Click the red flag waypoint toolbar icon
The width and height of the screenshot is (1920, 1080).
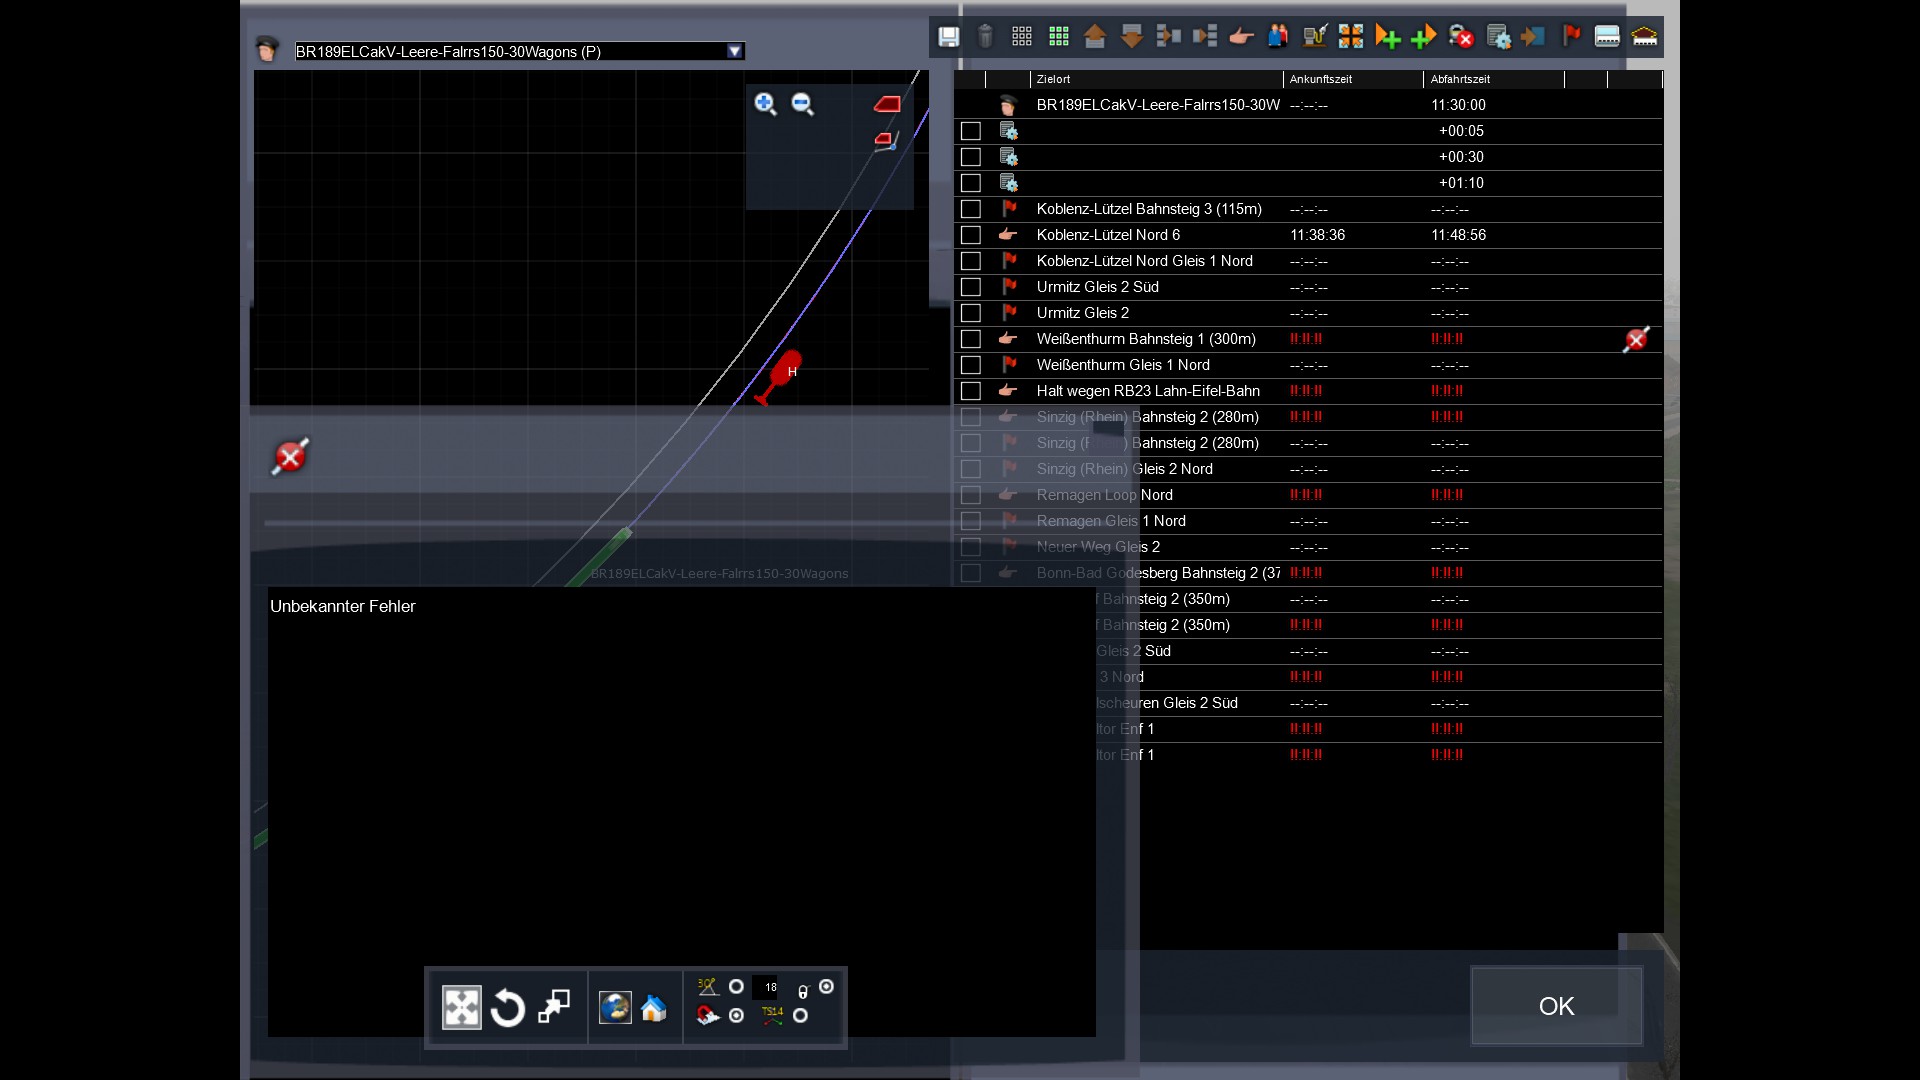[1571, 37]
